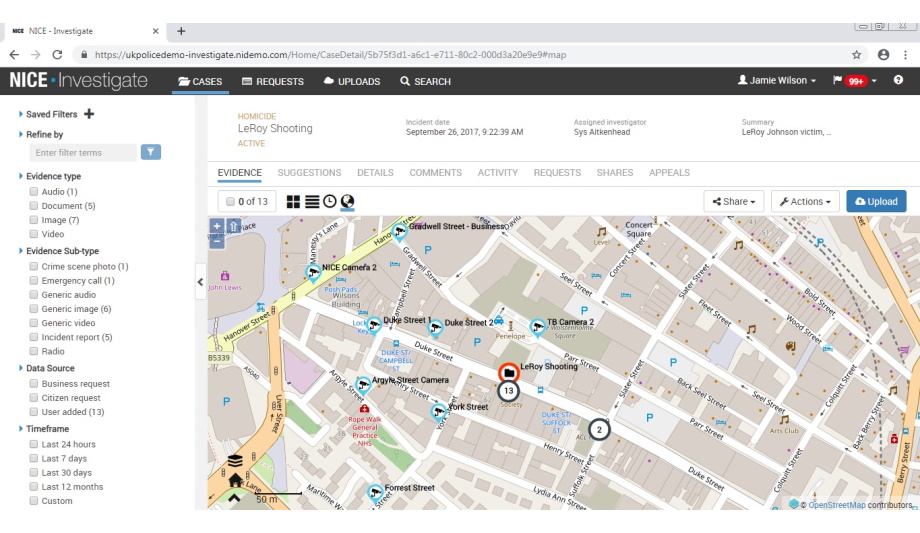This screenshot has width=920, height=533.
Task: Open Jamie Wilson user menu
Action: [x=776, y=81]
